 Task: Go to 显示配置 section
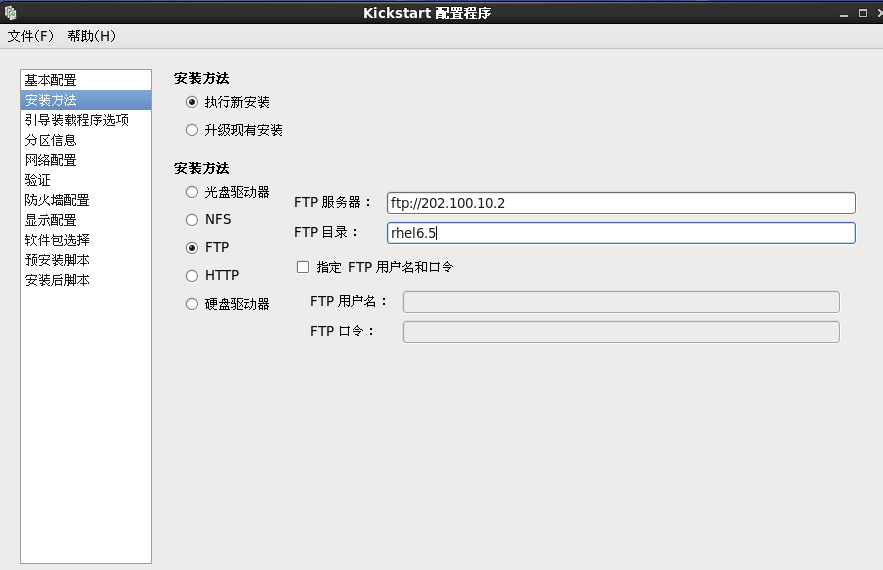pos(86,220)
